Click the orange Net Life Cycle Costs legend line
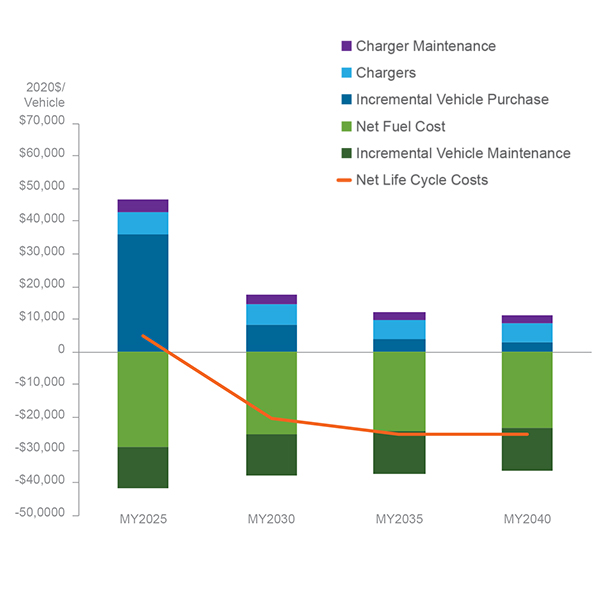Image resolution: width=600 pixels, height=600 pixels. 346,180
